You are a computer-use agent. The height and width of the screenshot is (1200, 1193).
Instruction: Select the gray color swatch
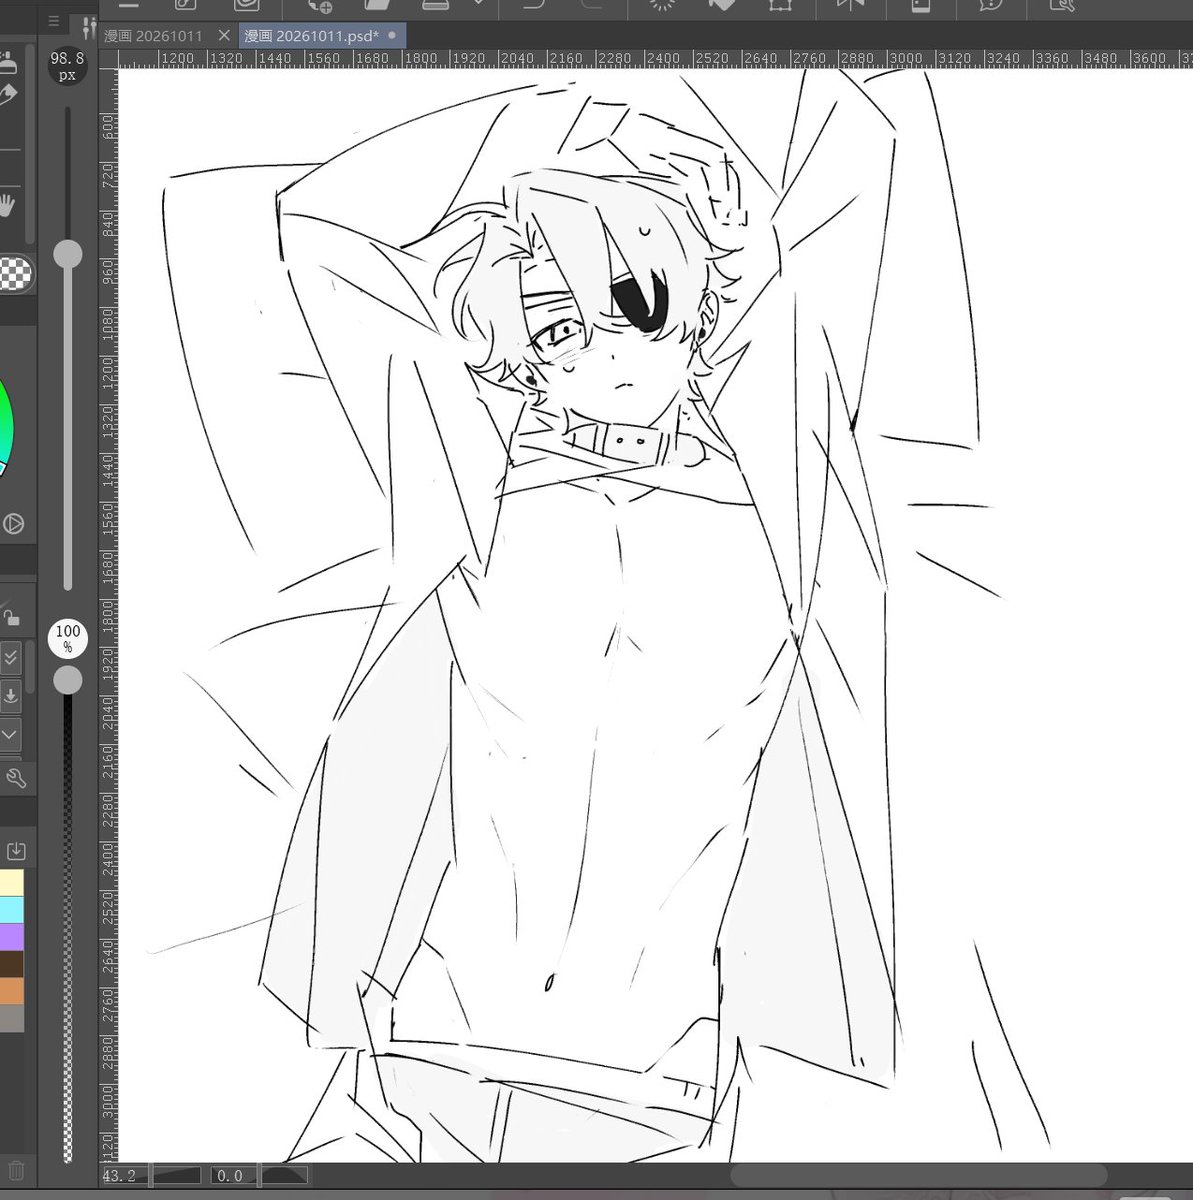pos(11,1018)
